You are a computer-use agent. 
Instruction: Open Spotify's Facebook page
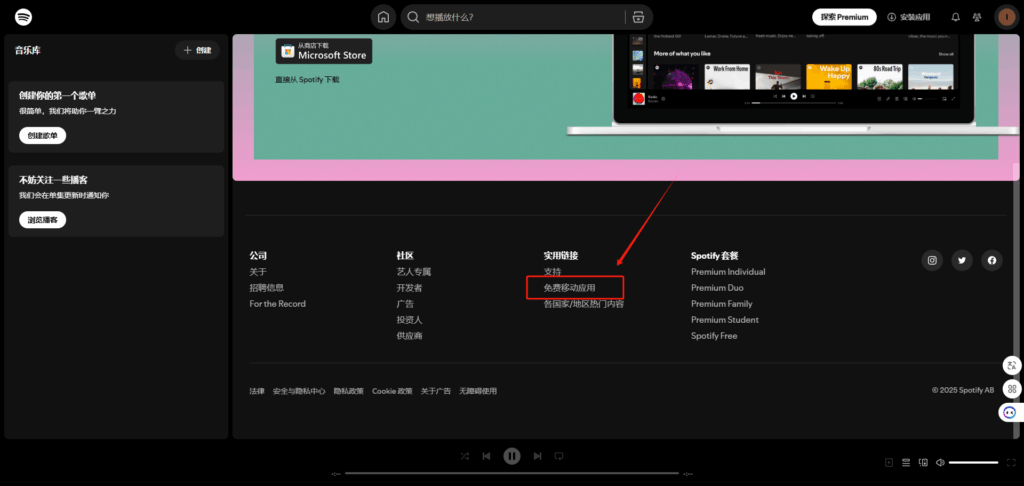point(991,260)
